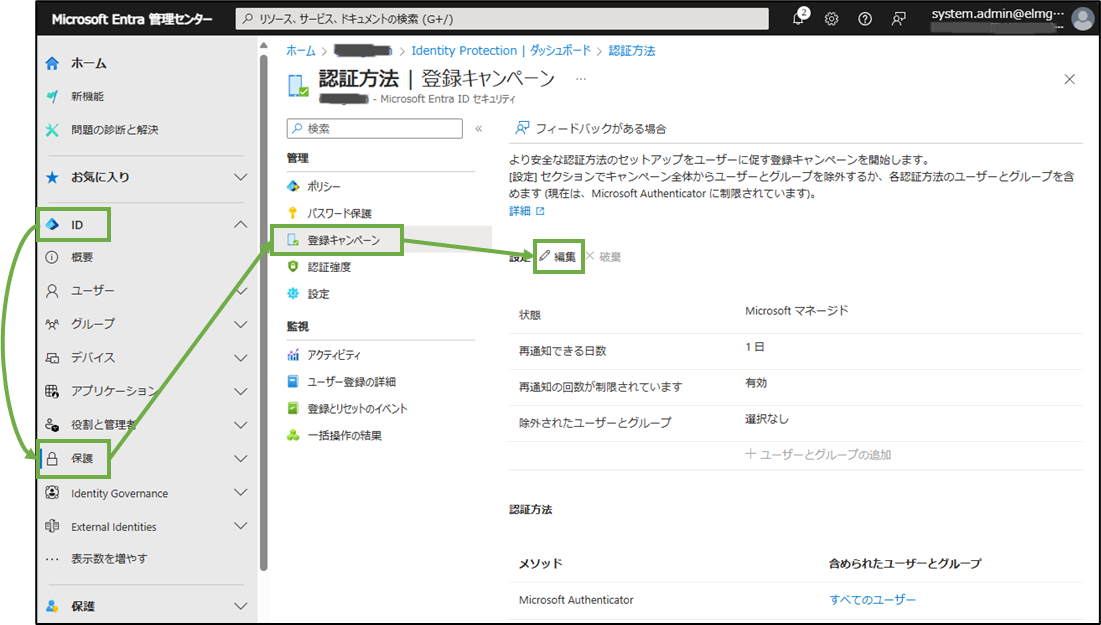Expand the デバイス chevron
1101x625 pixels.
tap(240, 357)
